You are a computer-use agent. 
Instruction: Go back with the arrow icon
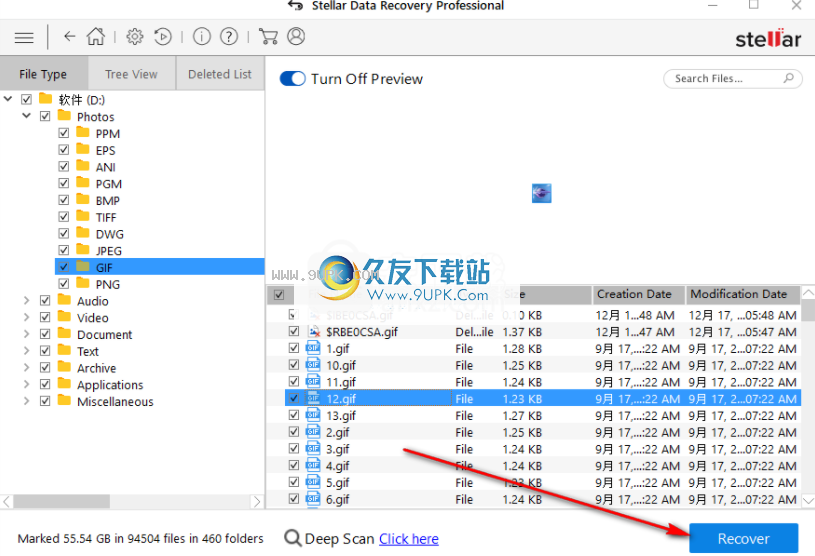pos(69,36)
